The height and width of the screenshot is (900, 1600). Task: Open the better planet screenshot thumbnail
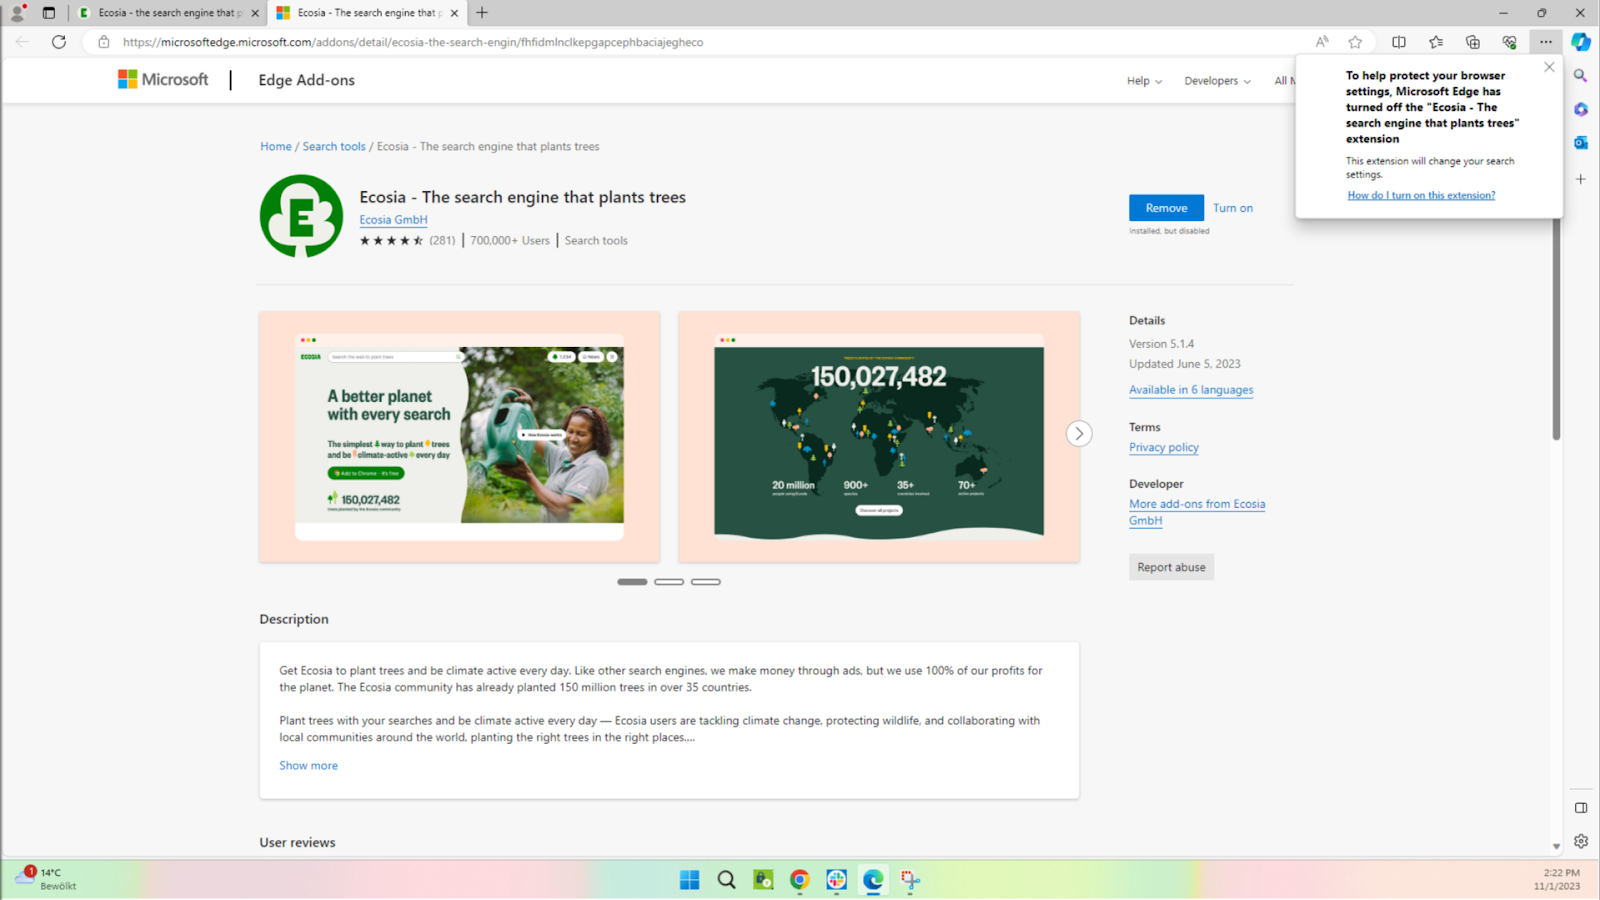pyautogui.click(x=459, y=437)
